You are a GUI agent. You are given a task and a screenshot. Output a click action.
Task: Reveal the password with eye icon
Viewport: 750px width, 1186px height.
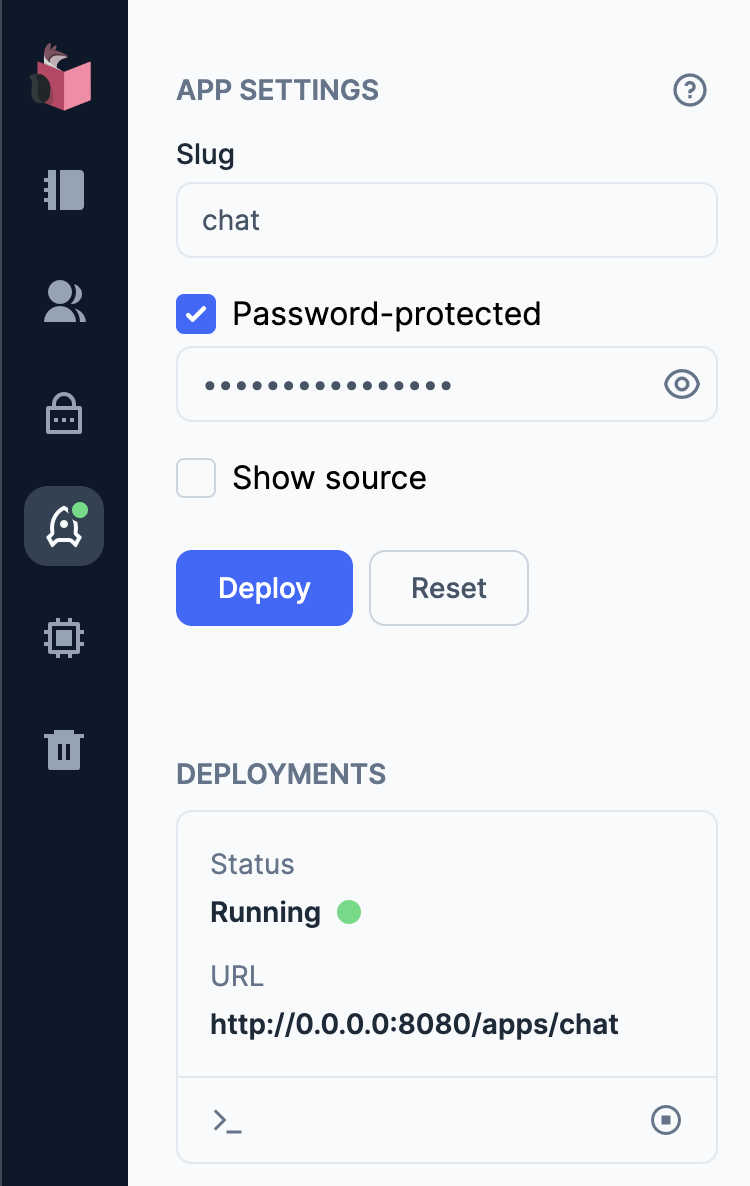pos(682,384)
